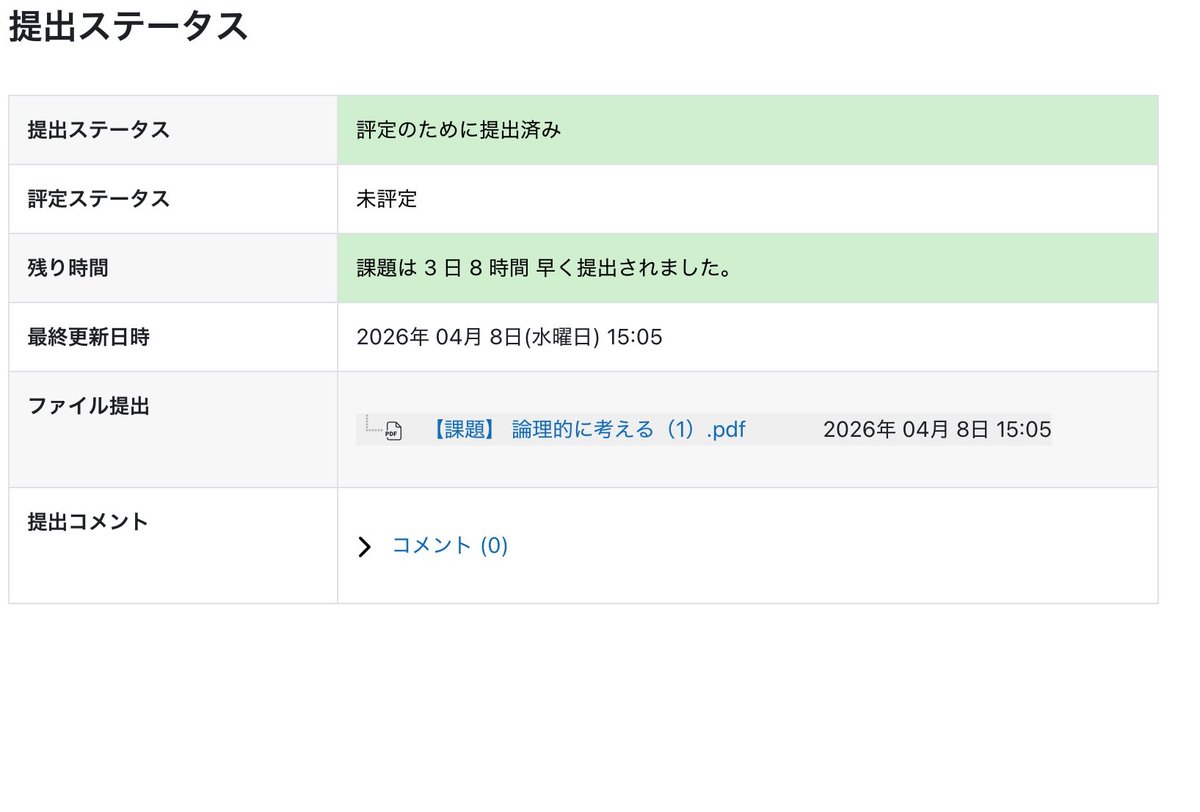
Task: Click the 提出ステータス page heading
Action: pyautogui.click(x=128, y=27)
